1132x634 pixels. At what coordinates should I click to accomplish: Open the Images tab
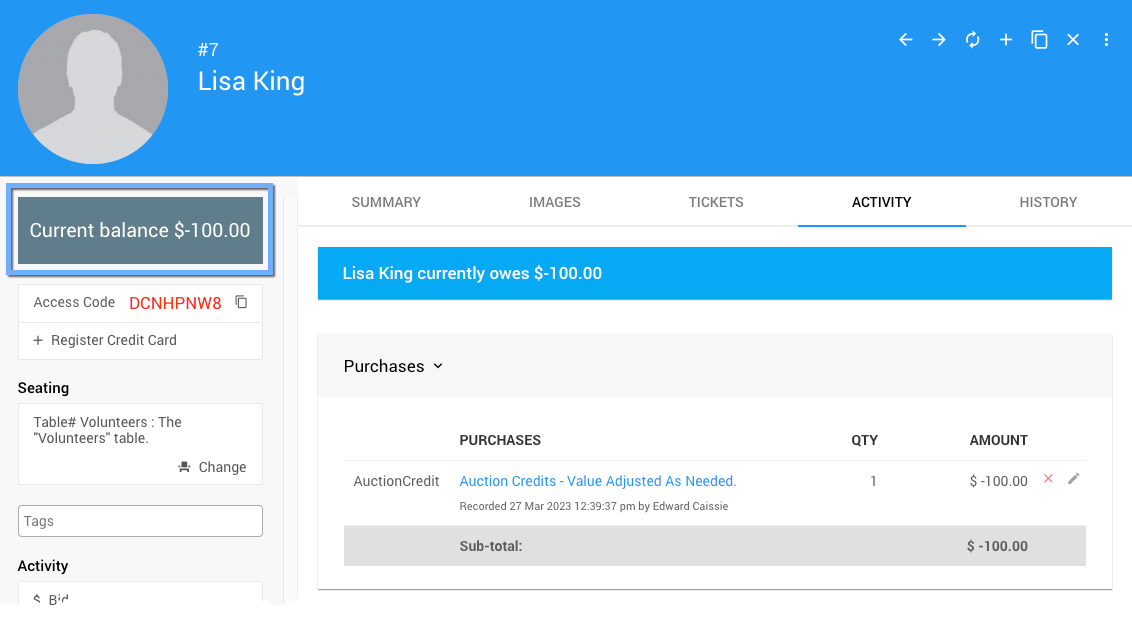[x=554, y=202]
